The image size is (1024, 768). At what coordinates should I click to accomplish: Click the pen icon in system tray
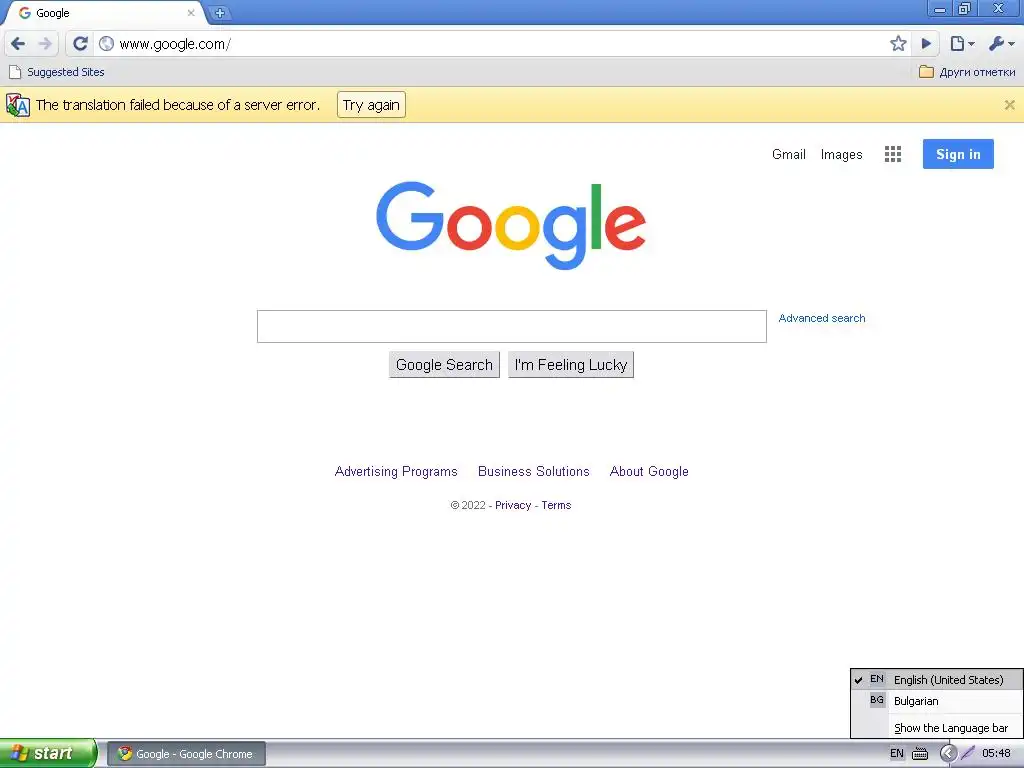click(x=968, y=754)
